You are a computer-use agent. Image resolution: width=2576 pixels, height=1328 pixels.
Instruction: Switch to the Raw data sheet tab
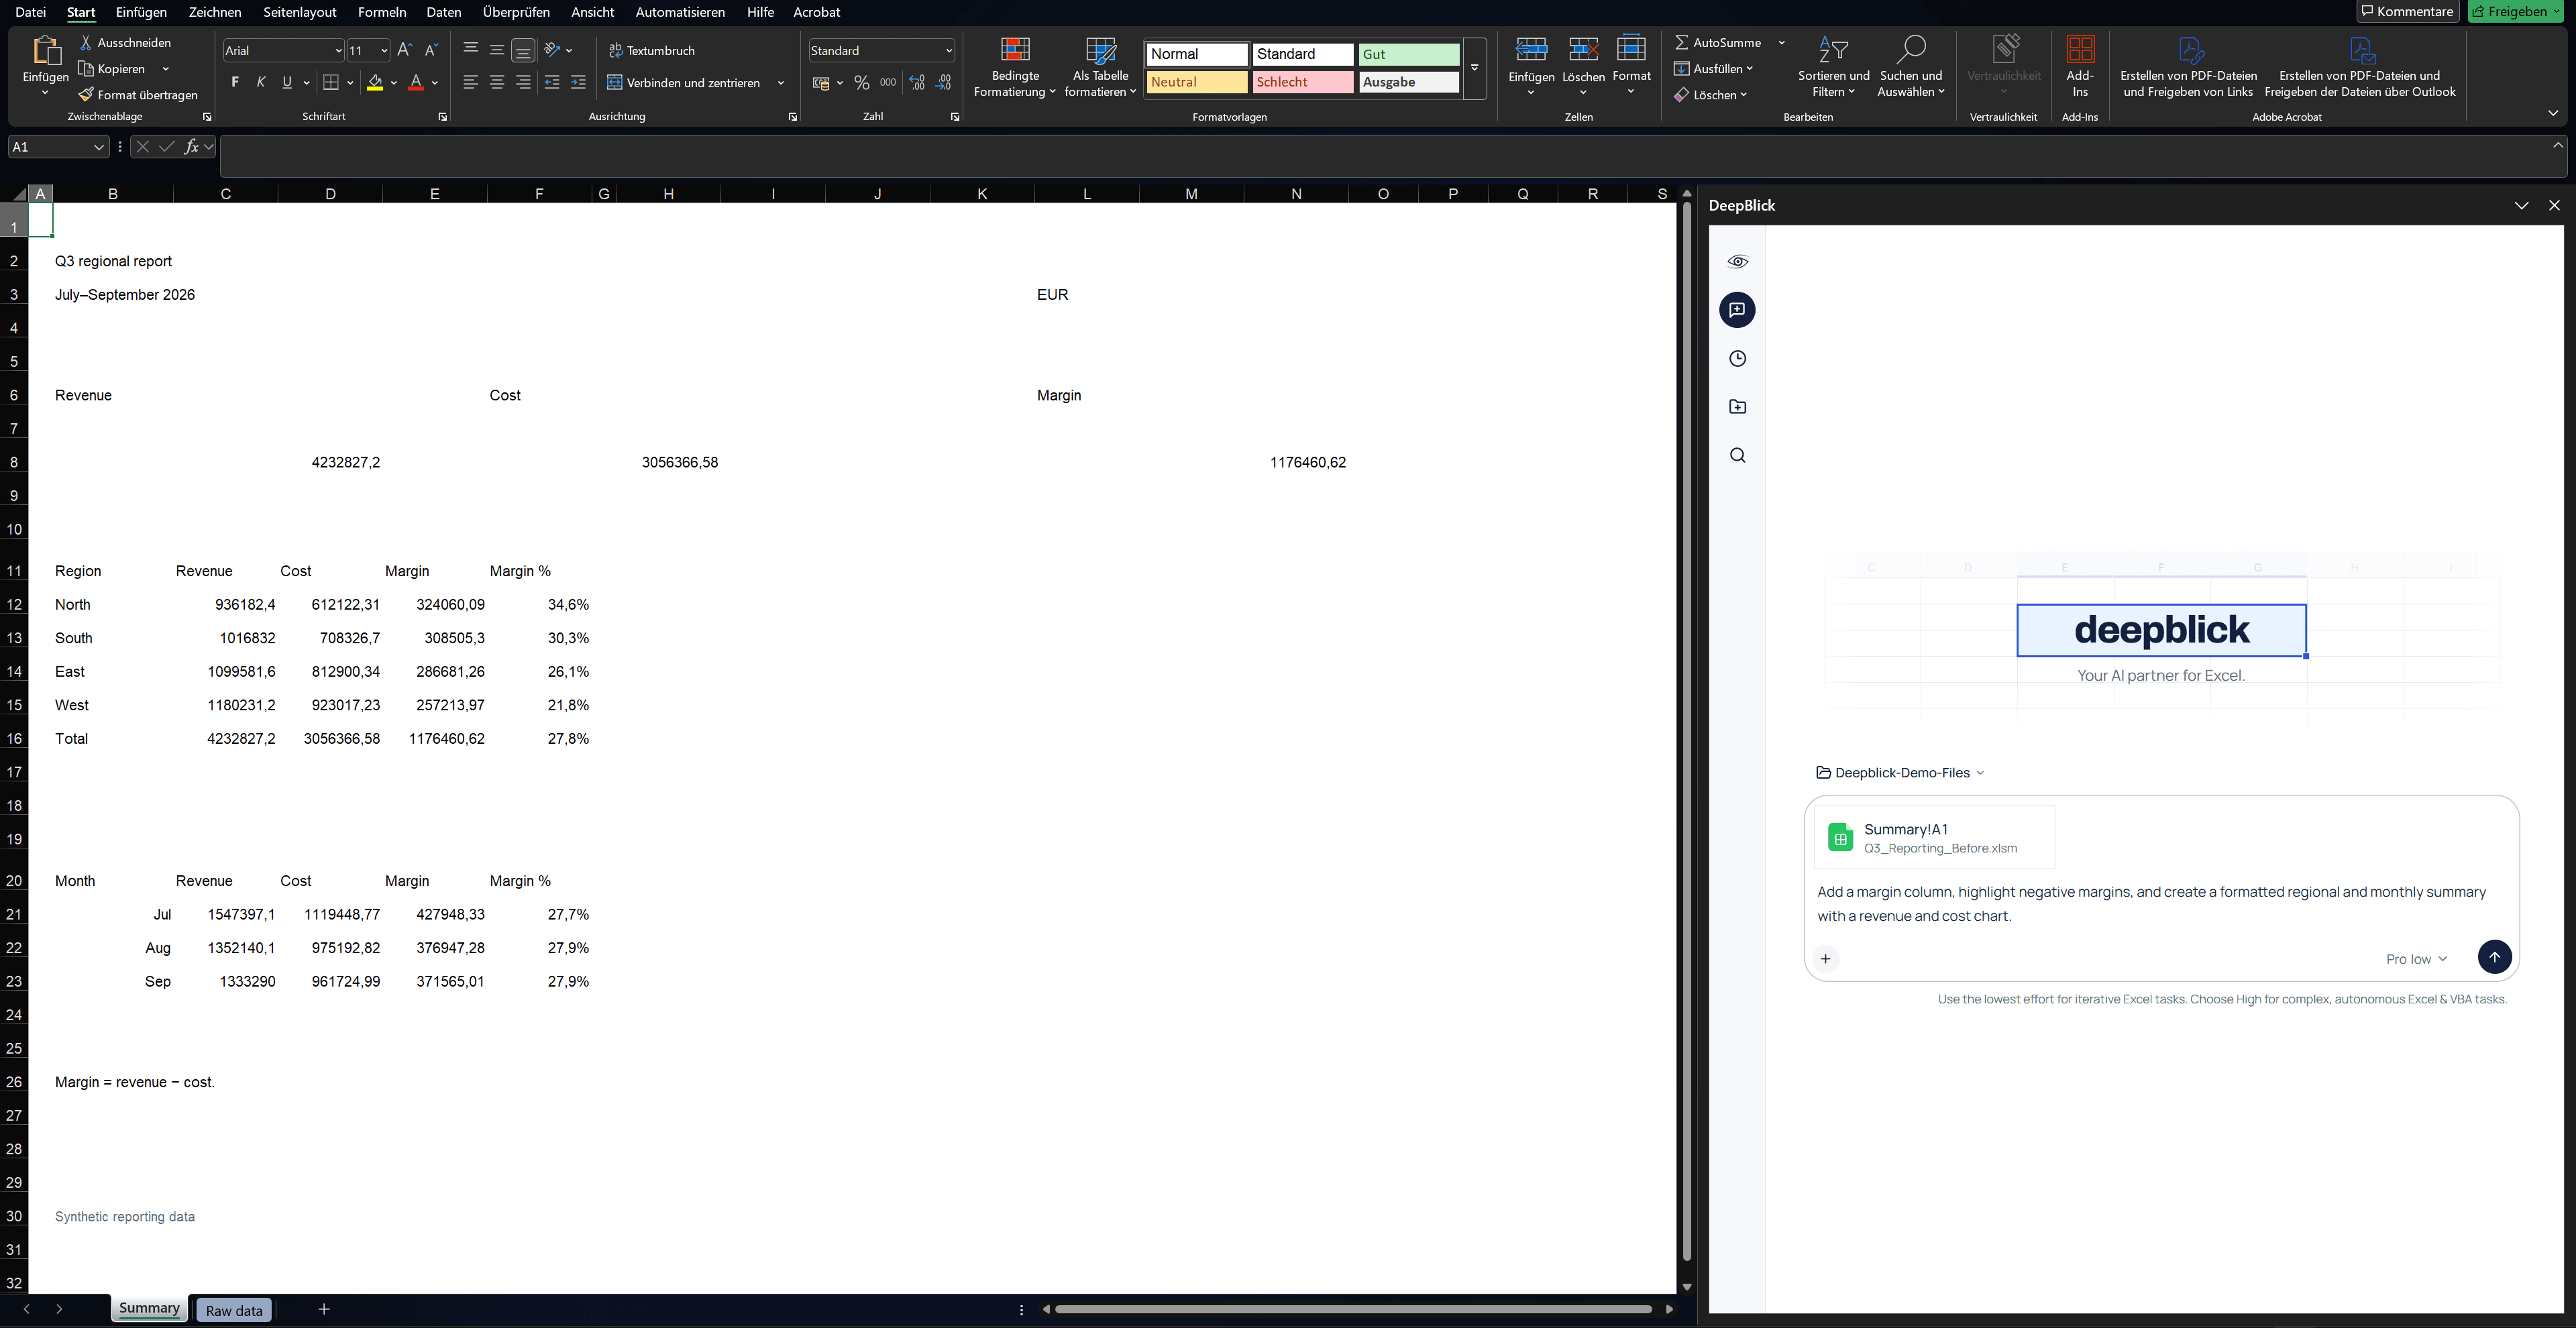coord(234,1310)
